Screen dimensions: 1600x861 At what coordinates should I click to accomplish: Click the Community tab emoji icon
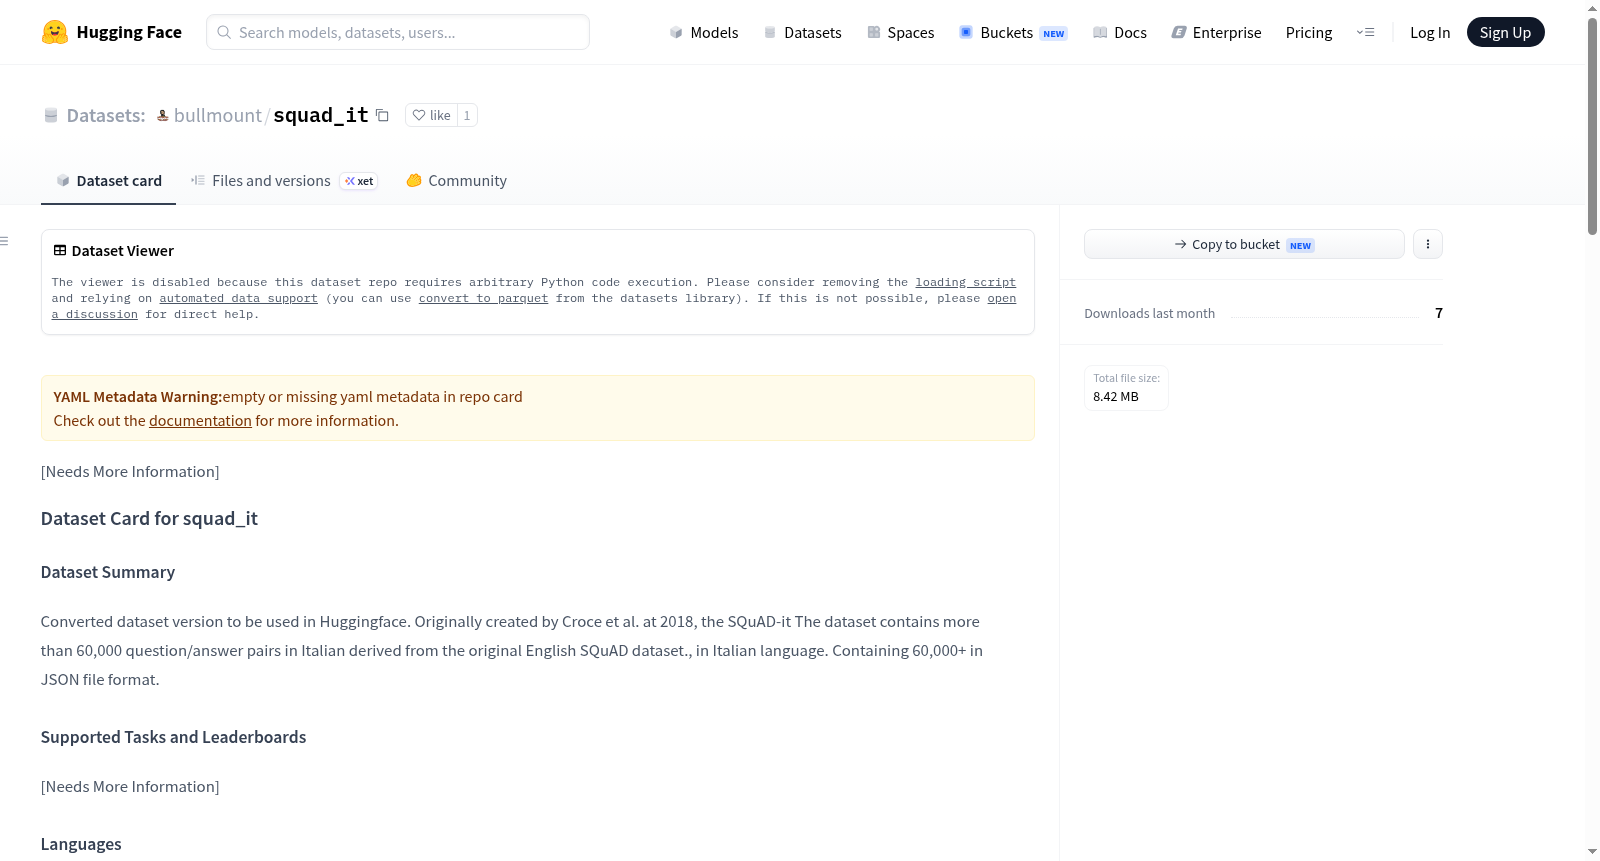(x=414, y=181)
